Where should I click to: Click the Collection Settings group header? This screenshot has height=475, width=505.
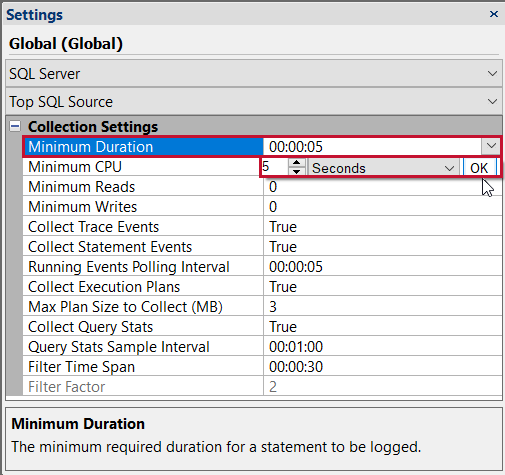93,127
